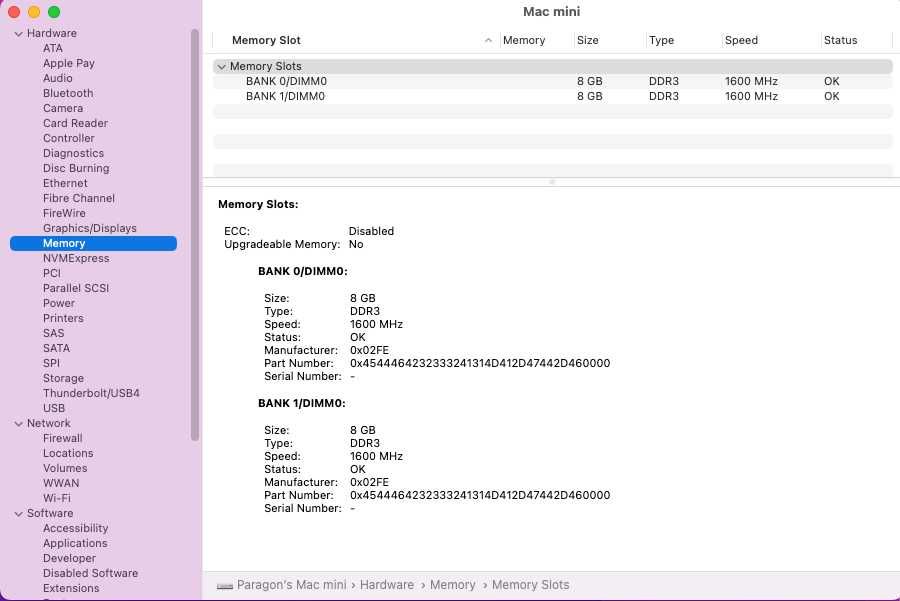Select SAS in the sidebar
Viewport: 900px width, 601px height.
[x=53, y=333]
